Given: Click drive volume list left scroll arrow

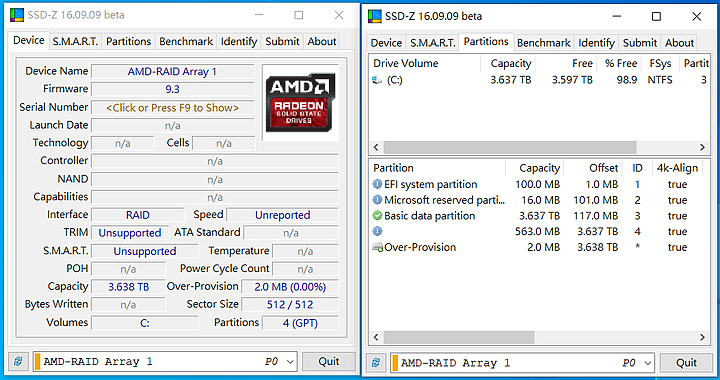Looking at the screenshot, I should click(x=376, y=147).
